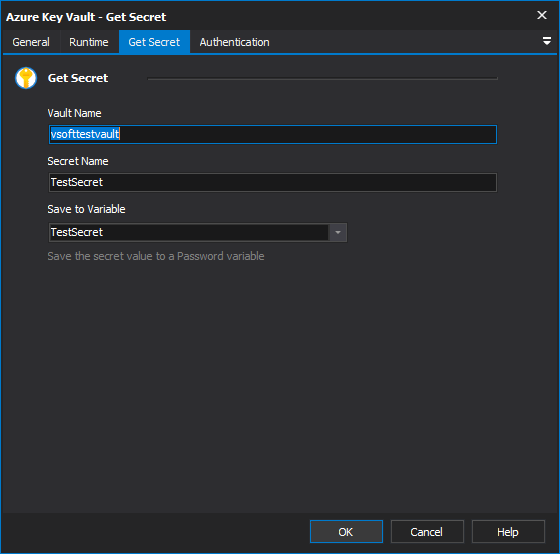560x554 pixels.
Task: Go to the Authentication tab
Action: (234, 42)
